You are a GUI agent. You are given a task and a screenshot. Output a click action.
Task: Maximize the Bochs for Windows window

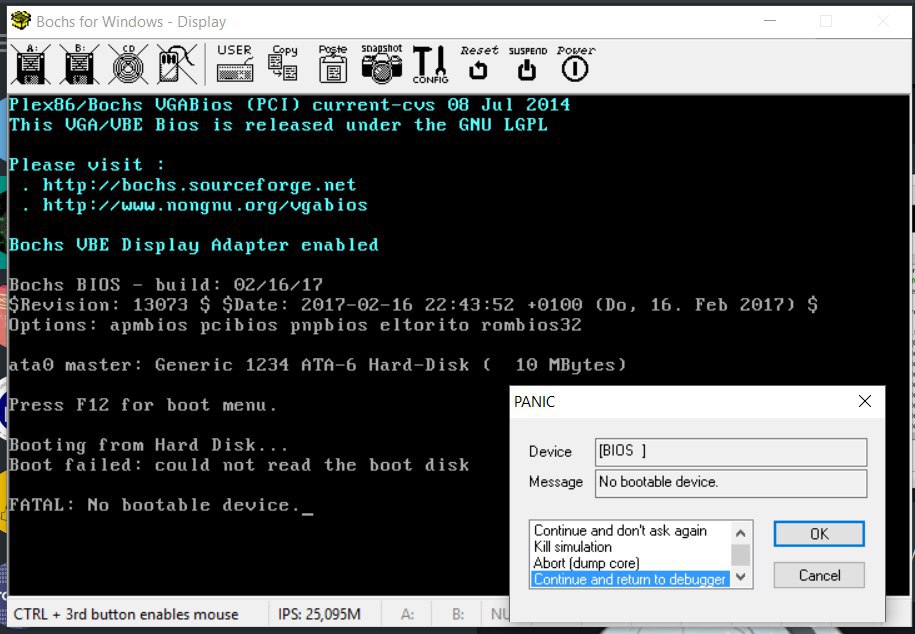coord(826,21)
